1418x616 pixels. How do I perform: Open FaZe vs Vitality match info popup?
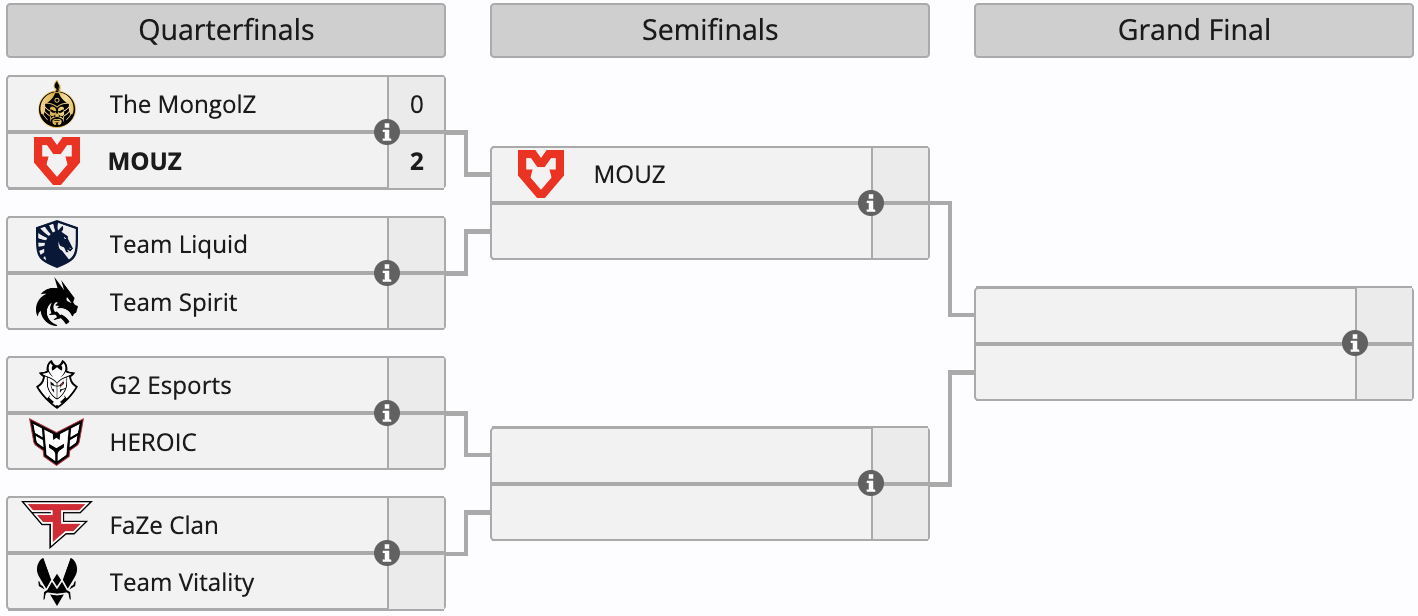(387, 553)
